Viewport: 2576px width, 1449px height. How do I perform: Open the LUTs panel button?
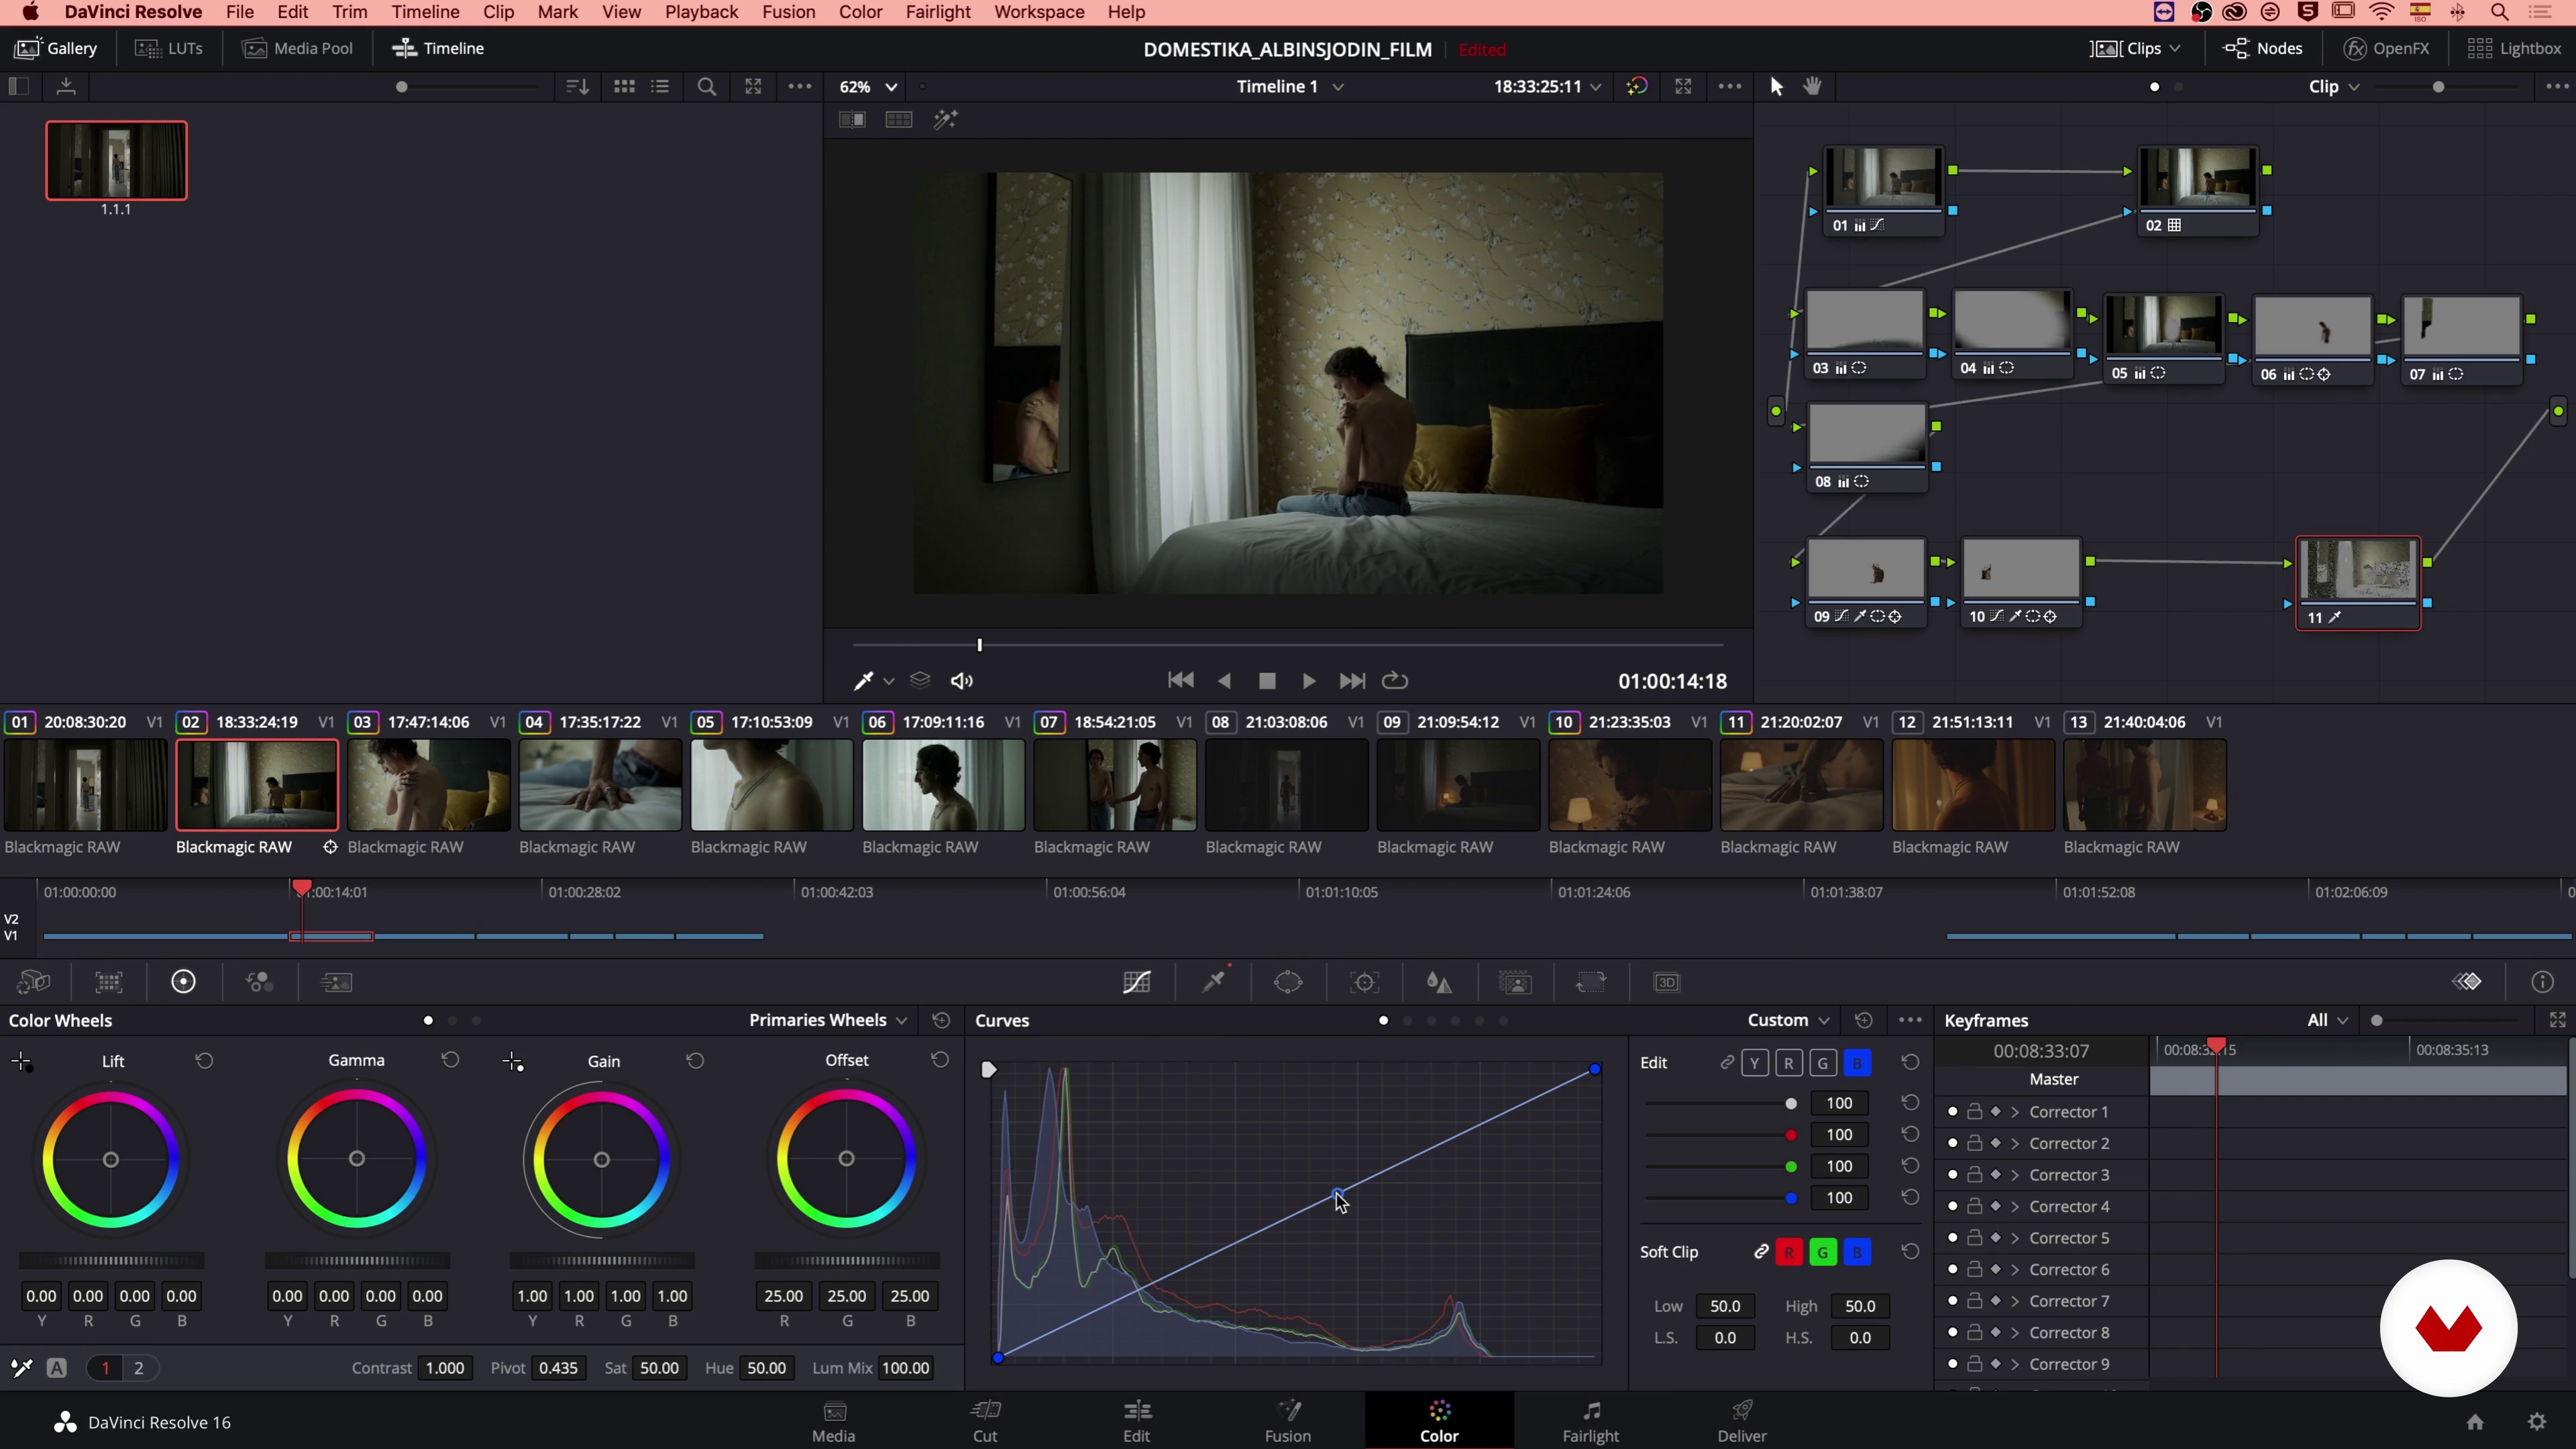point(170,48)
